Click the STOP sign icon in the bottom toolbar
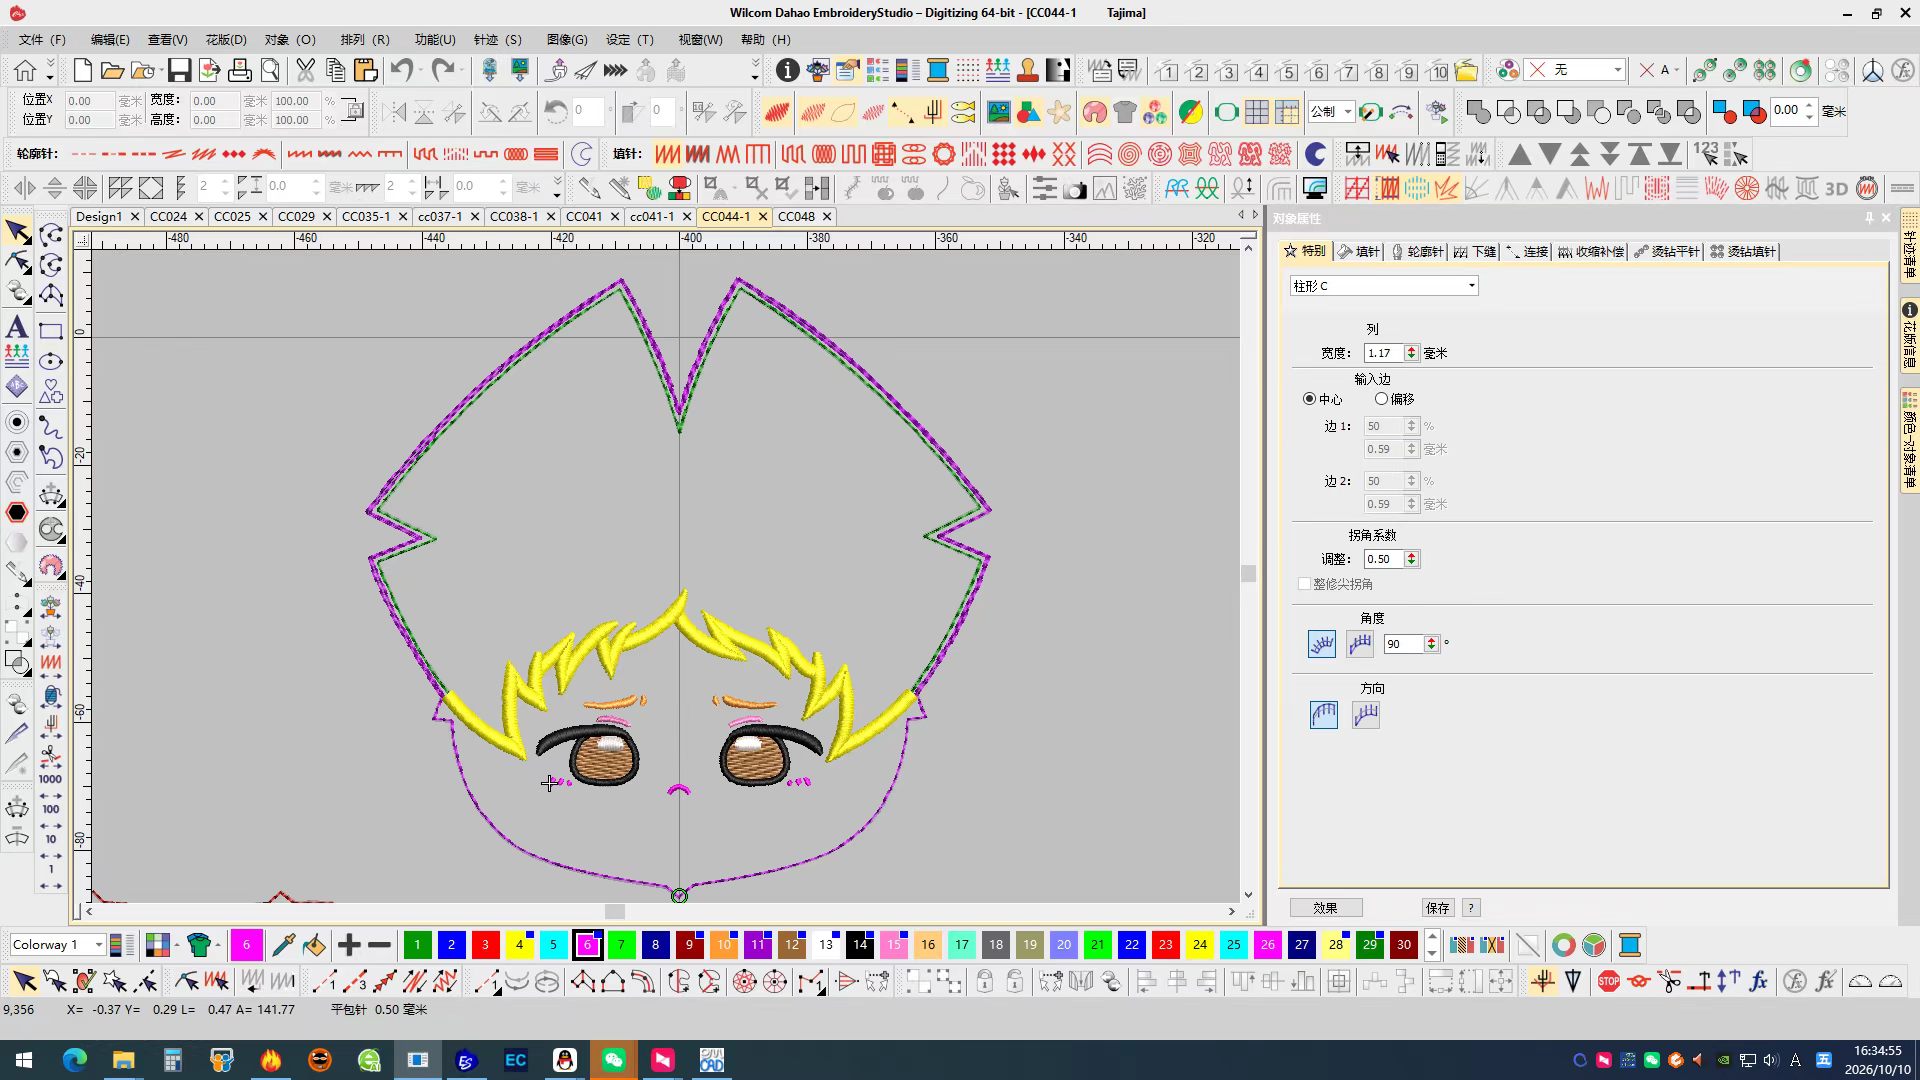 tap(1609, 982)
